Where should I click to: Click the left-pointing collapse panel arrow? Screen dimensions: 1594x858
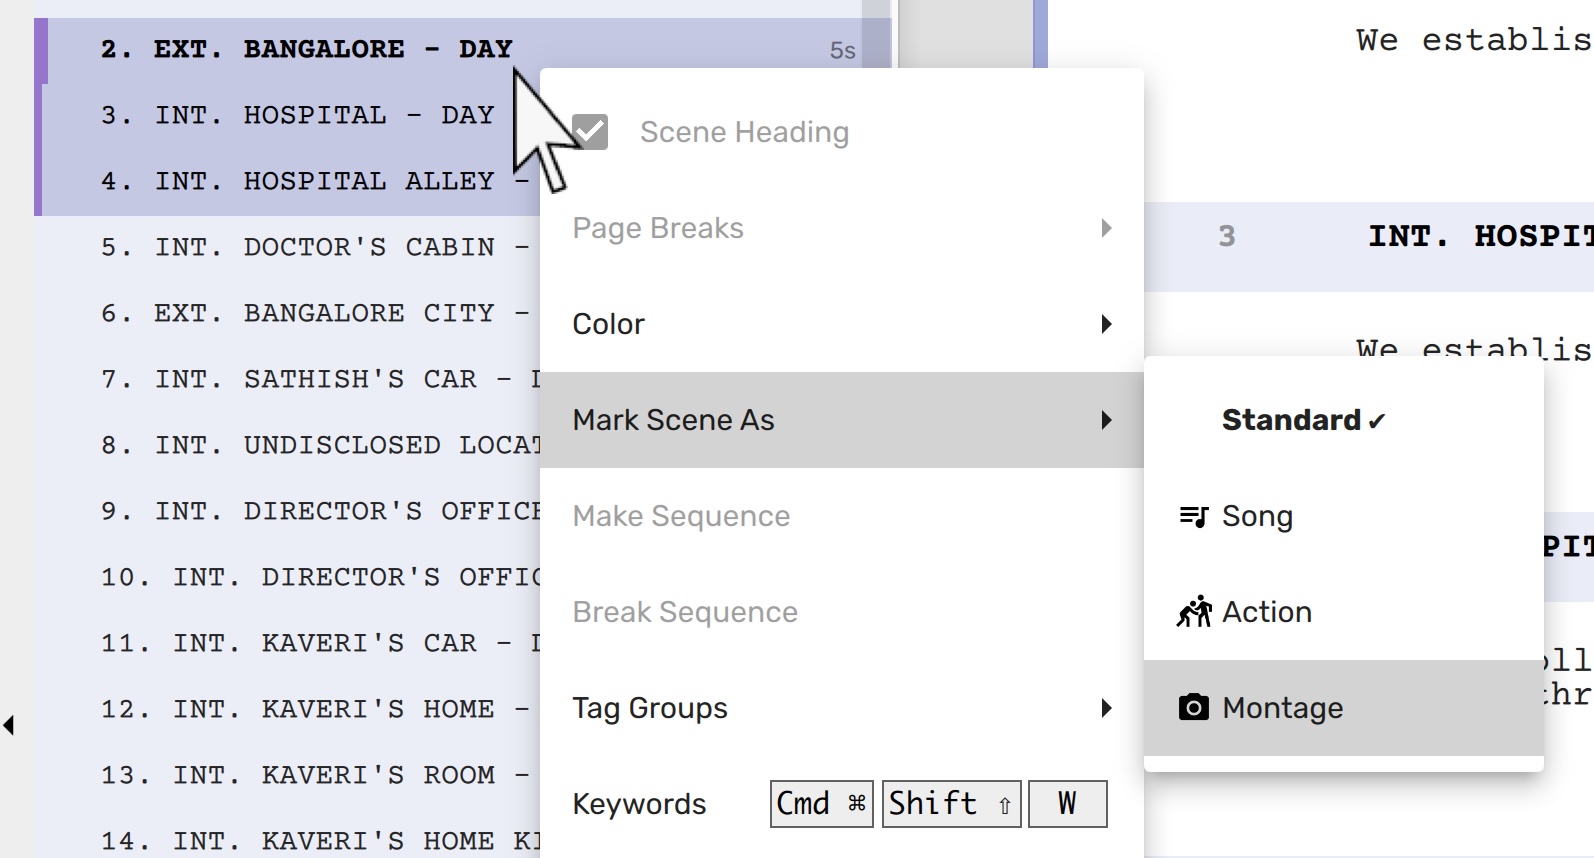tap(9, 725)
